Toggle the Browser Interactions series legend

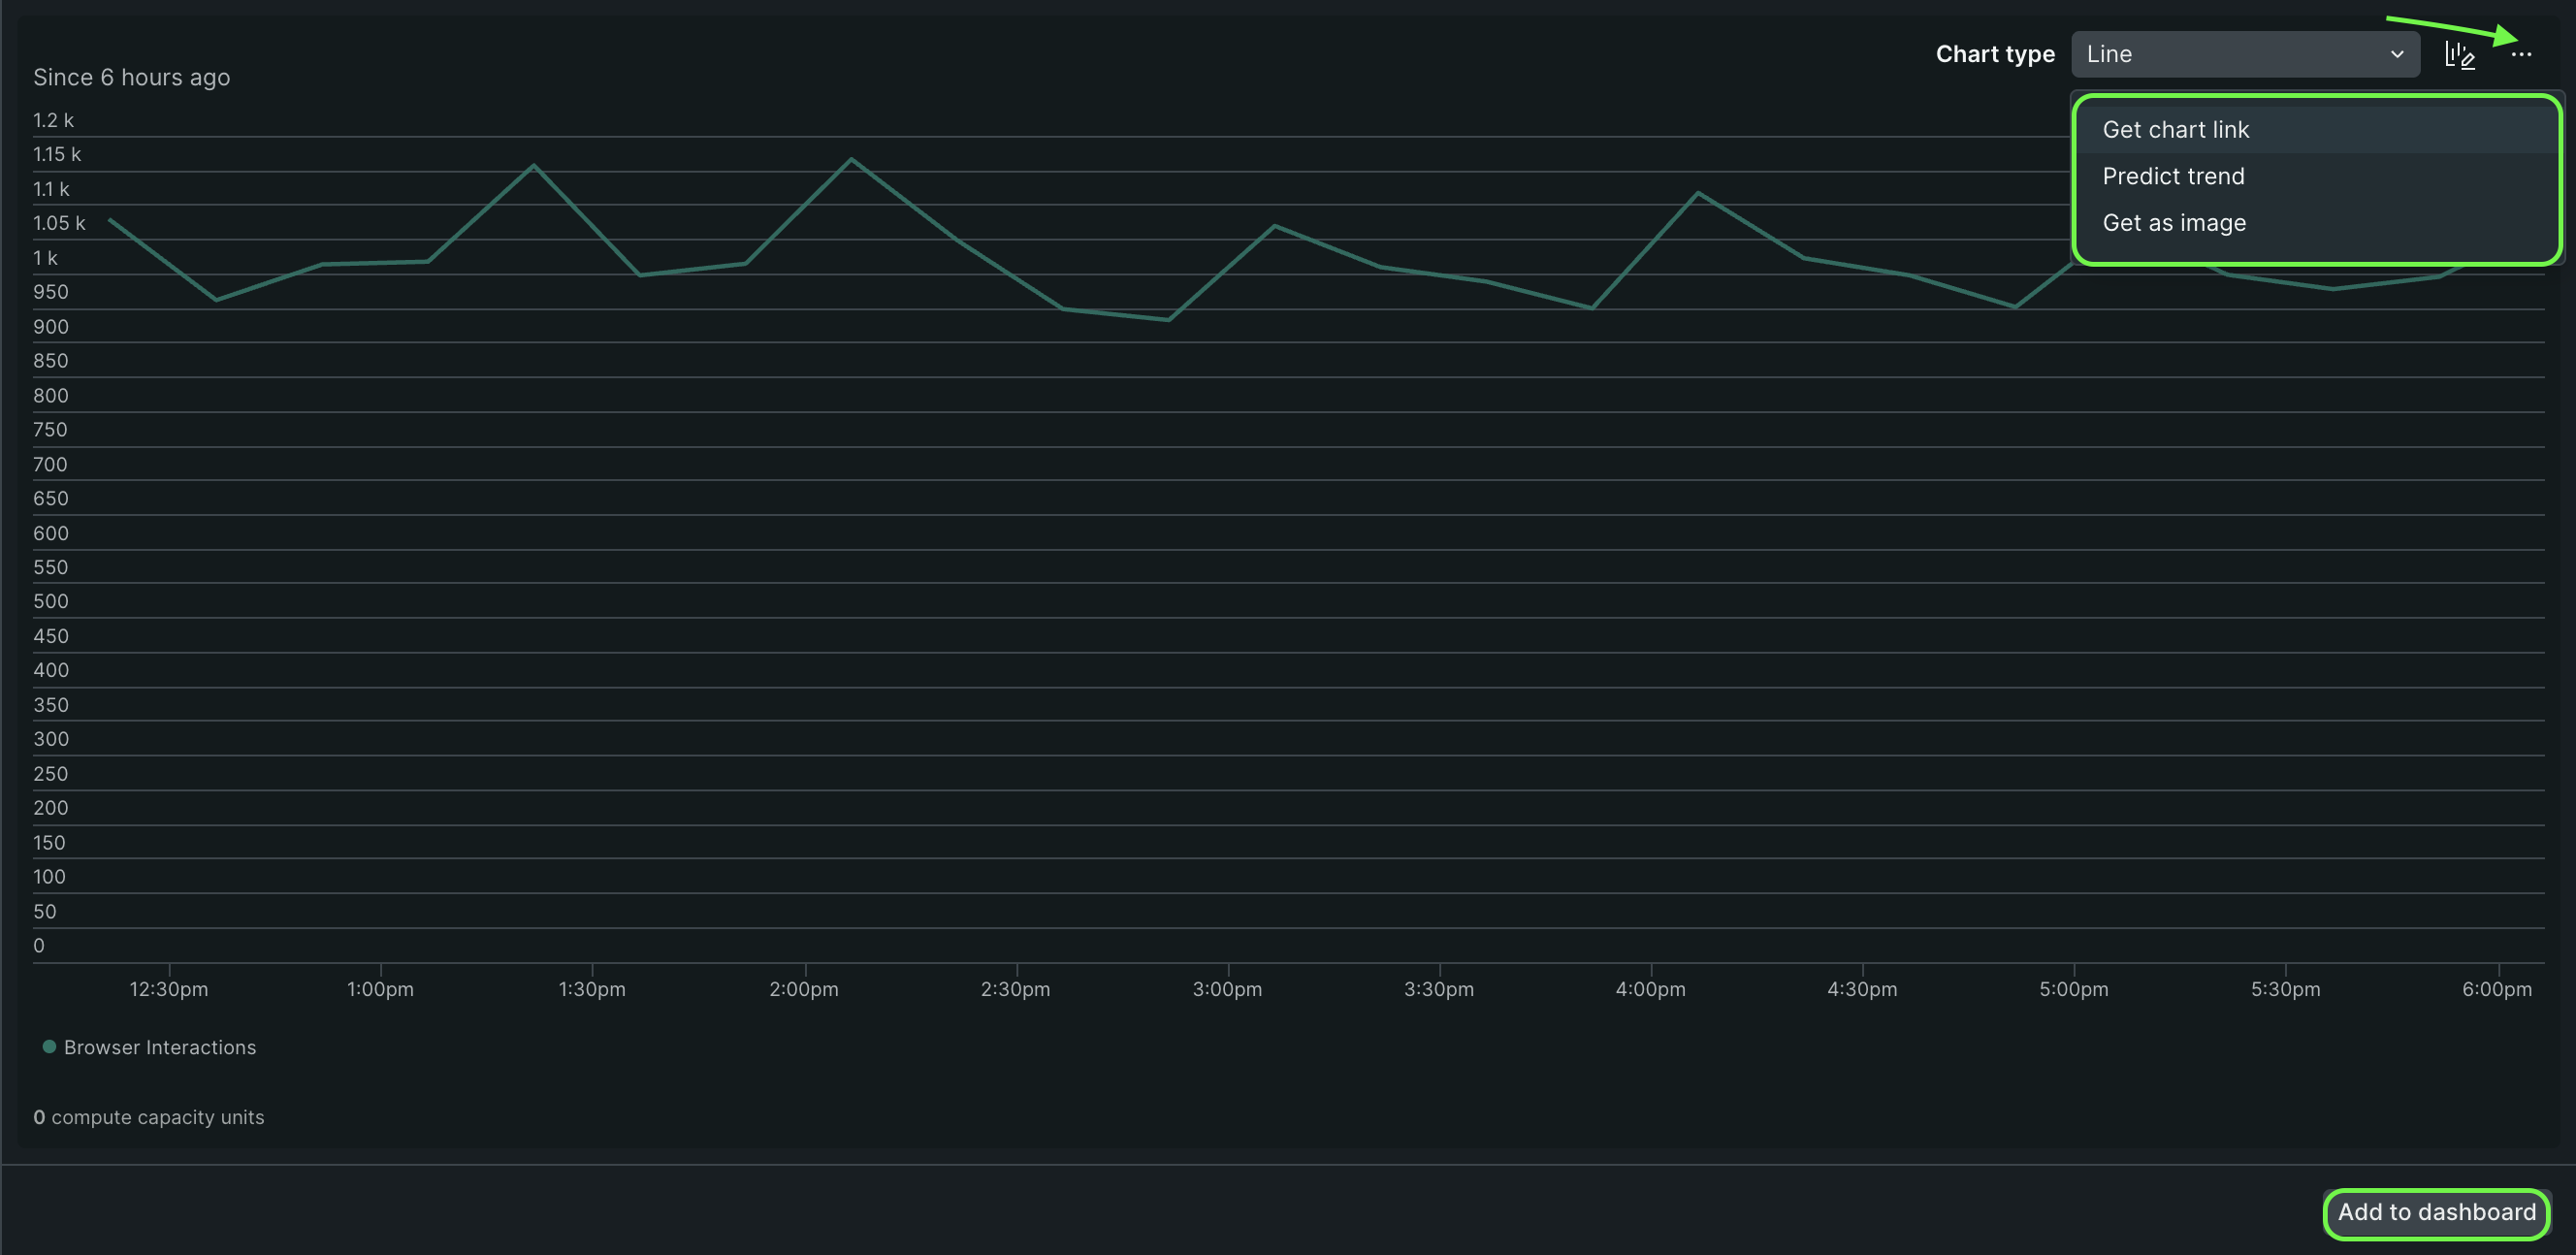160,1047
